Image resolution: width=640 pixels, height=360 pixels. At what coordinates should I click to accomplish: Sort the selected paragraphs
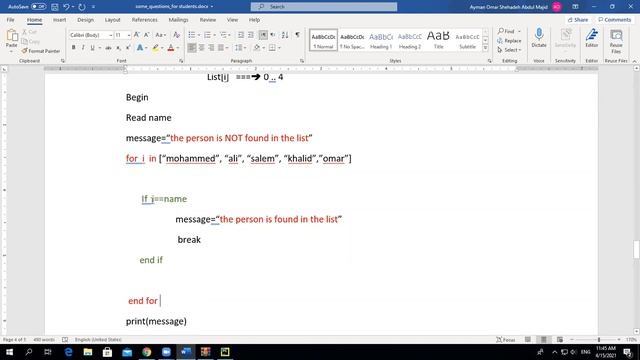(x=285, y=35)
